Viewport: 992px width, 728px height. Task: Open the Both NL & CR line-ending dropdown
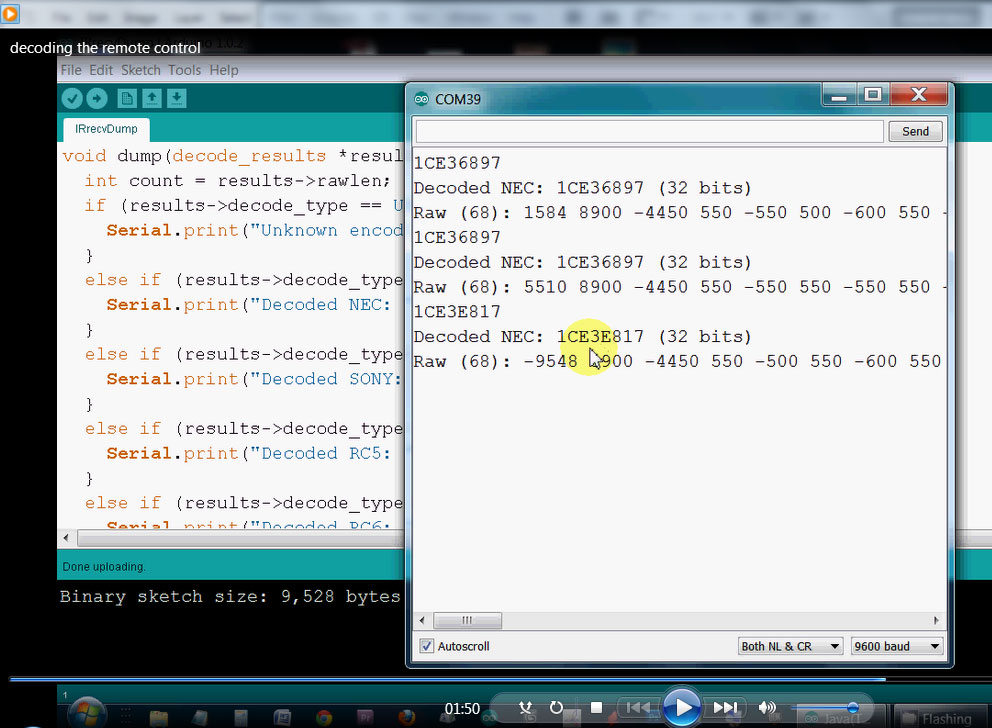[x=790, y=645]
